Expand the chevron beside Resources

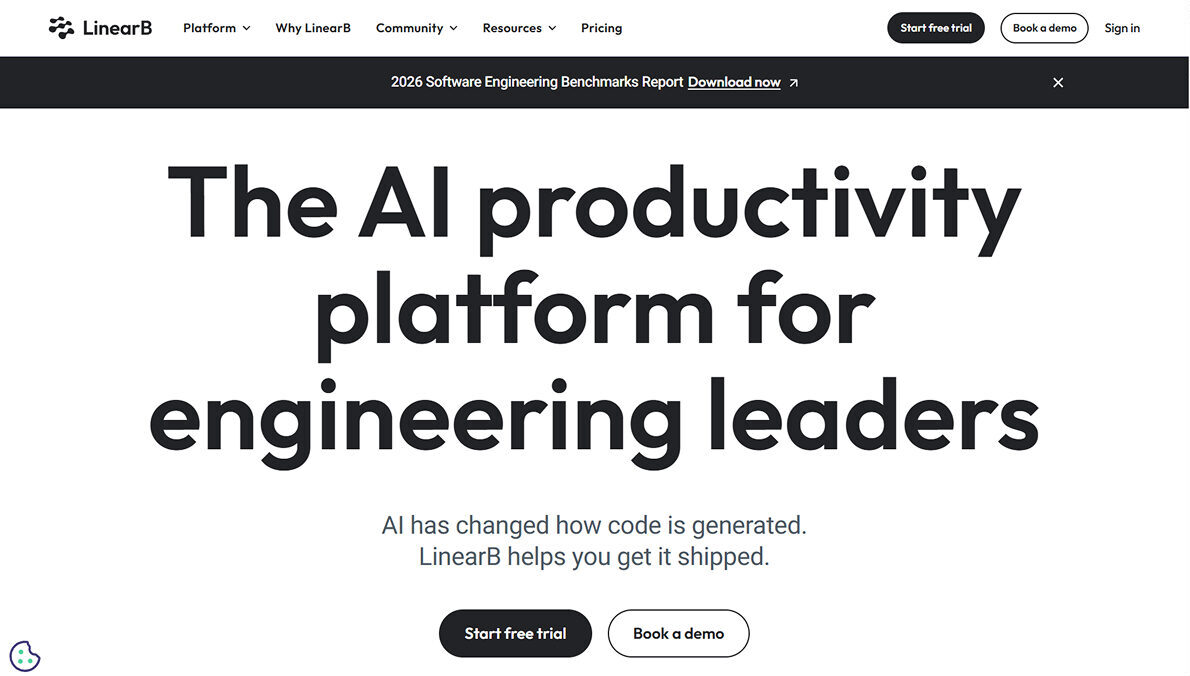pos(553,28)
